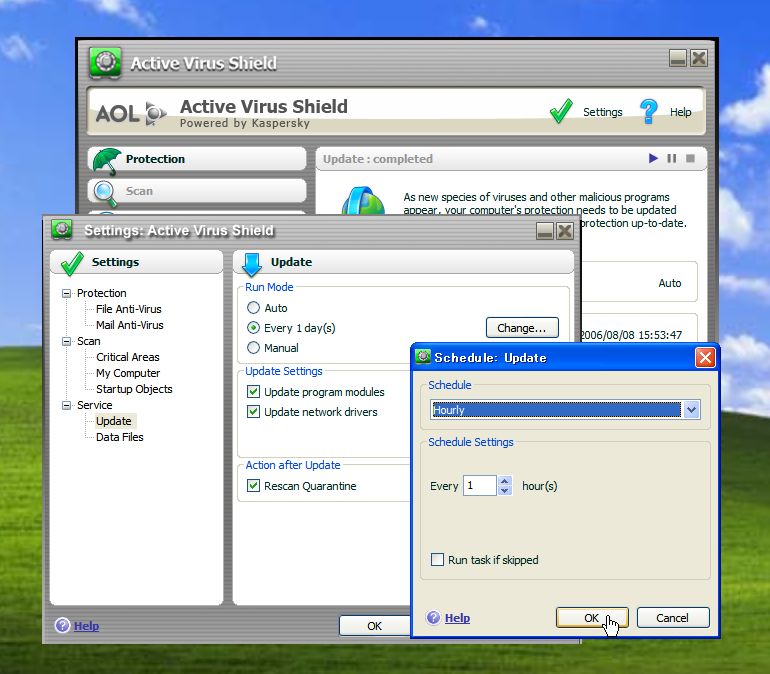Screen dimensions: 770x674
Task: Open the Protection tab in main window
Action: point(197,159)
